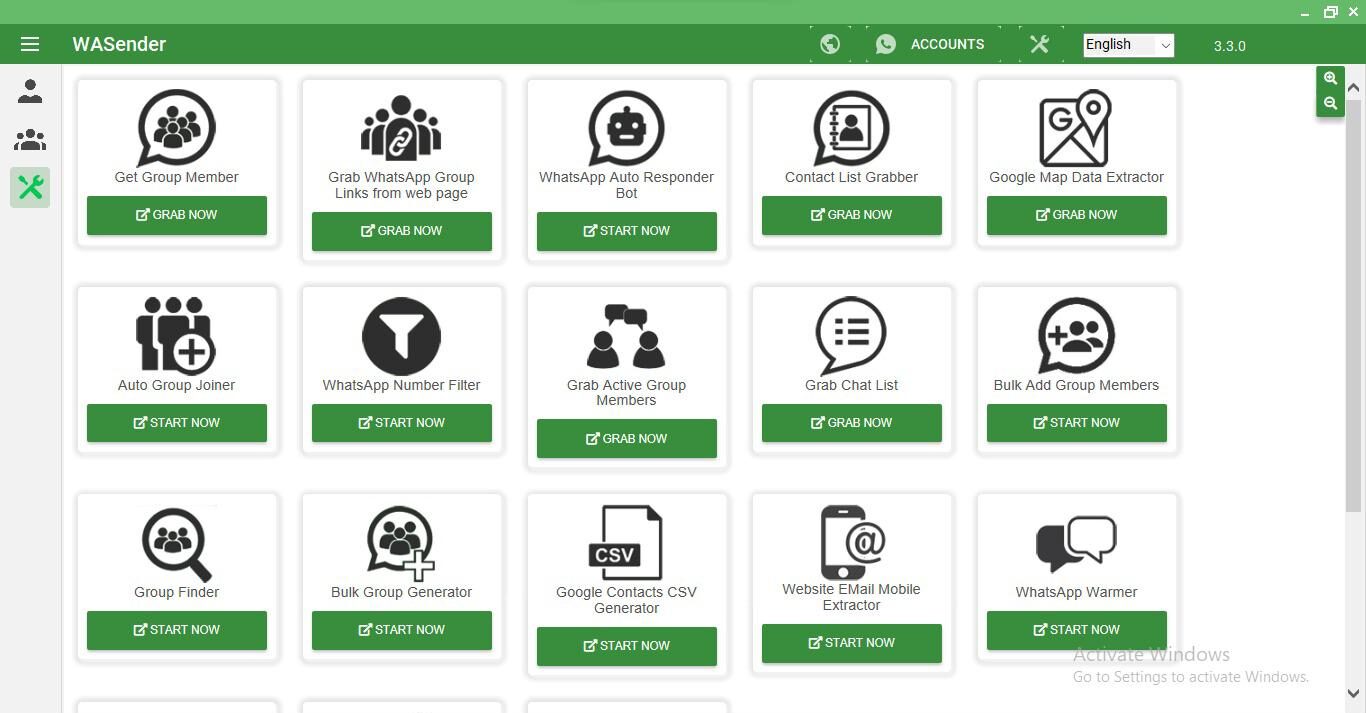Click GRAB NOW under Get Group Member
This screenshot has height=713, width=1366.
coord(176,215)
